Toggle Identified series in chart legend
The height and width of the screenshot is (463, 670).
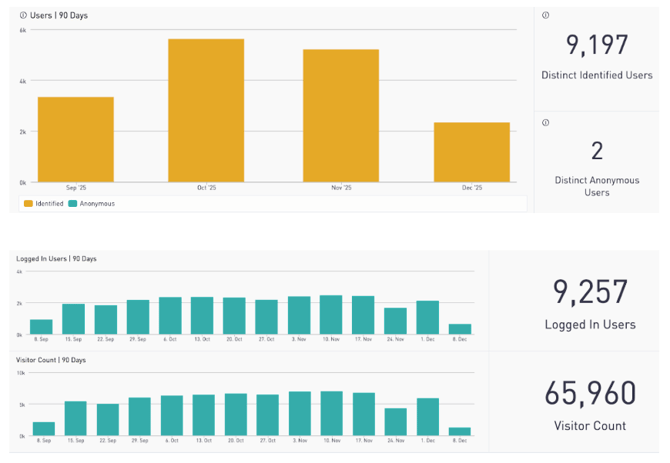pyautogui.click(x=44, y=204)
